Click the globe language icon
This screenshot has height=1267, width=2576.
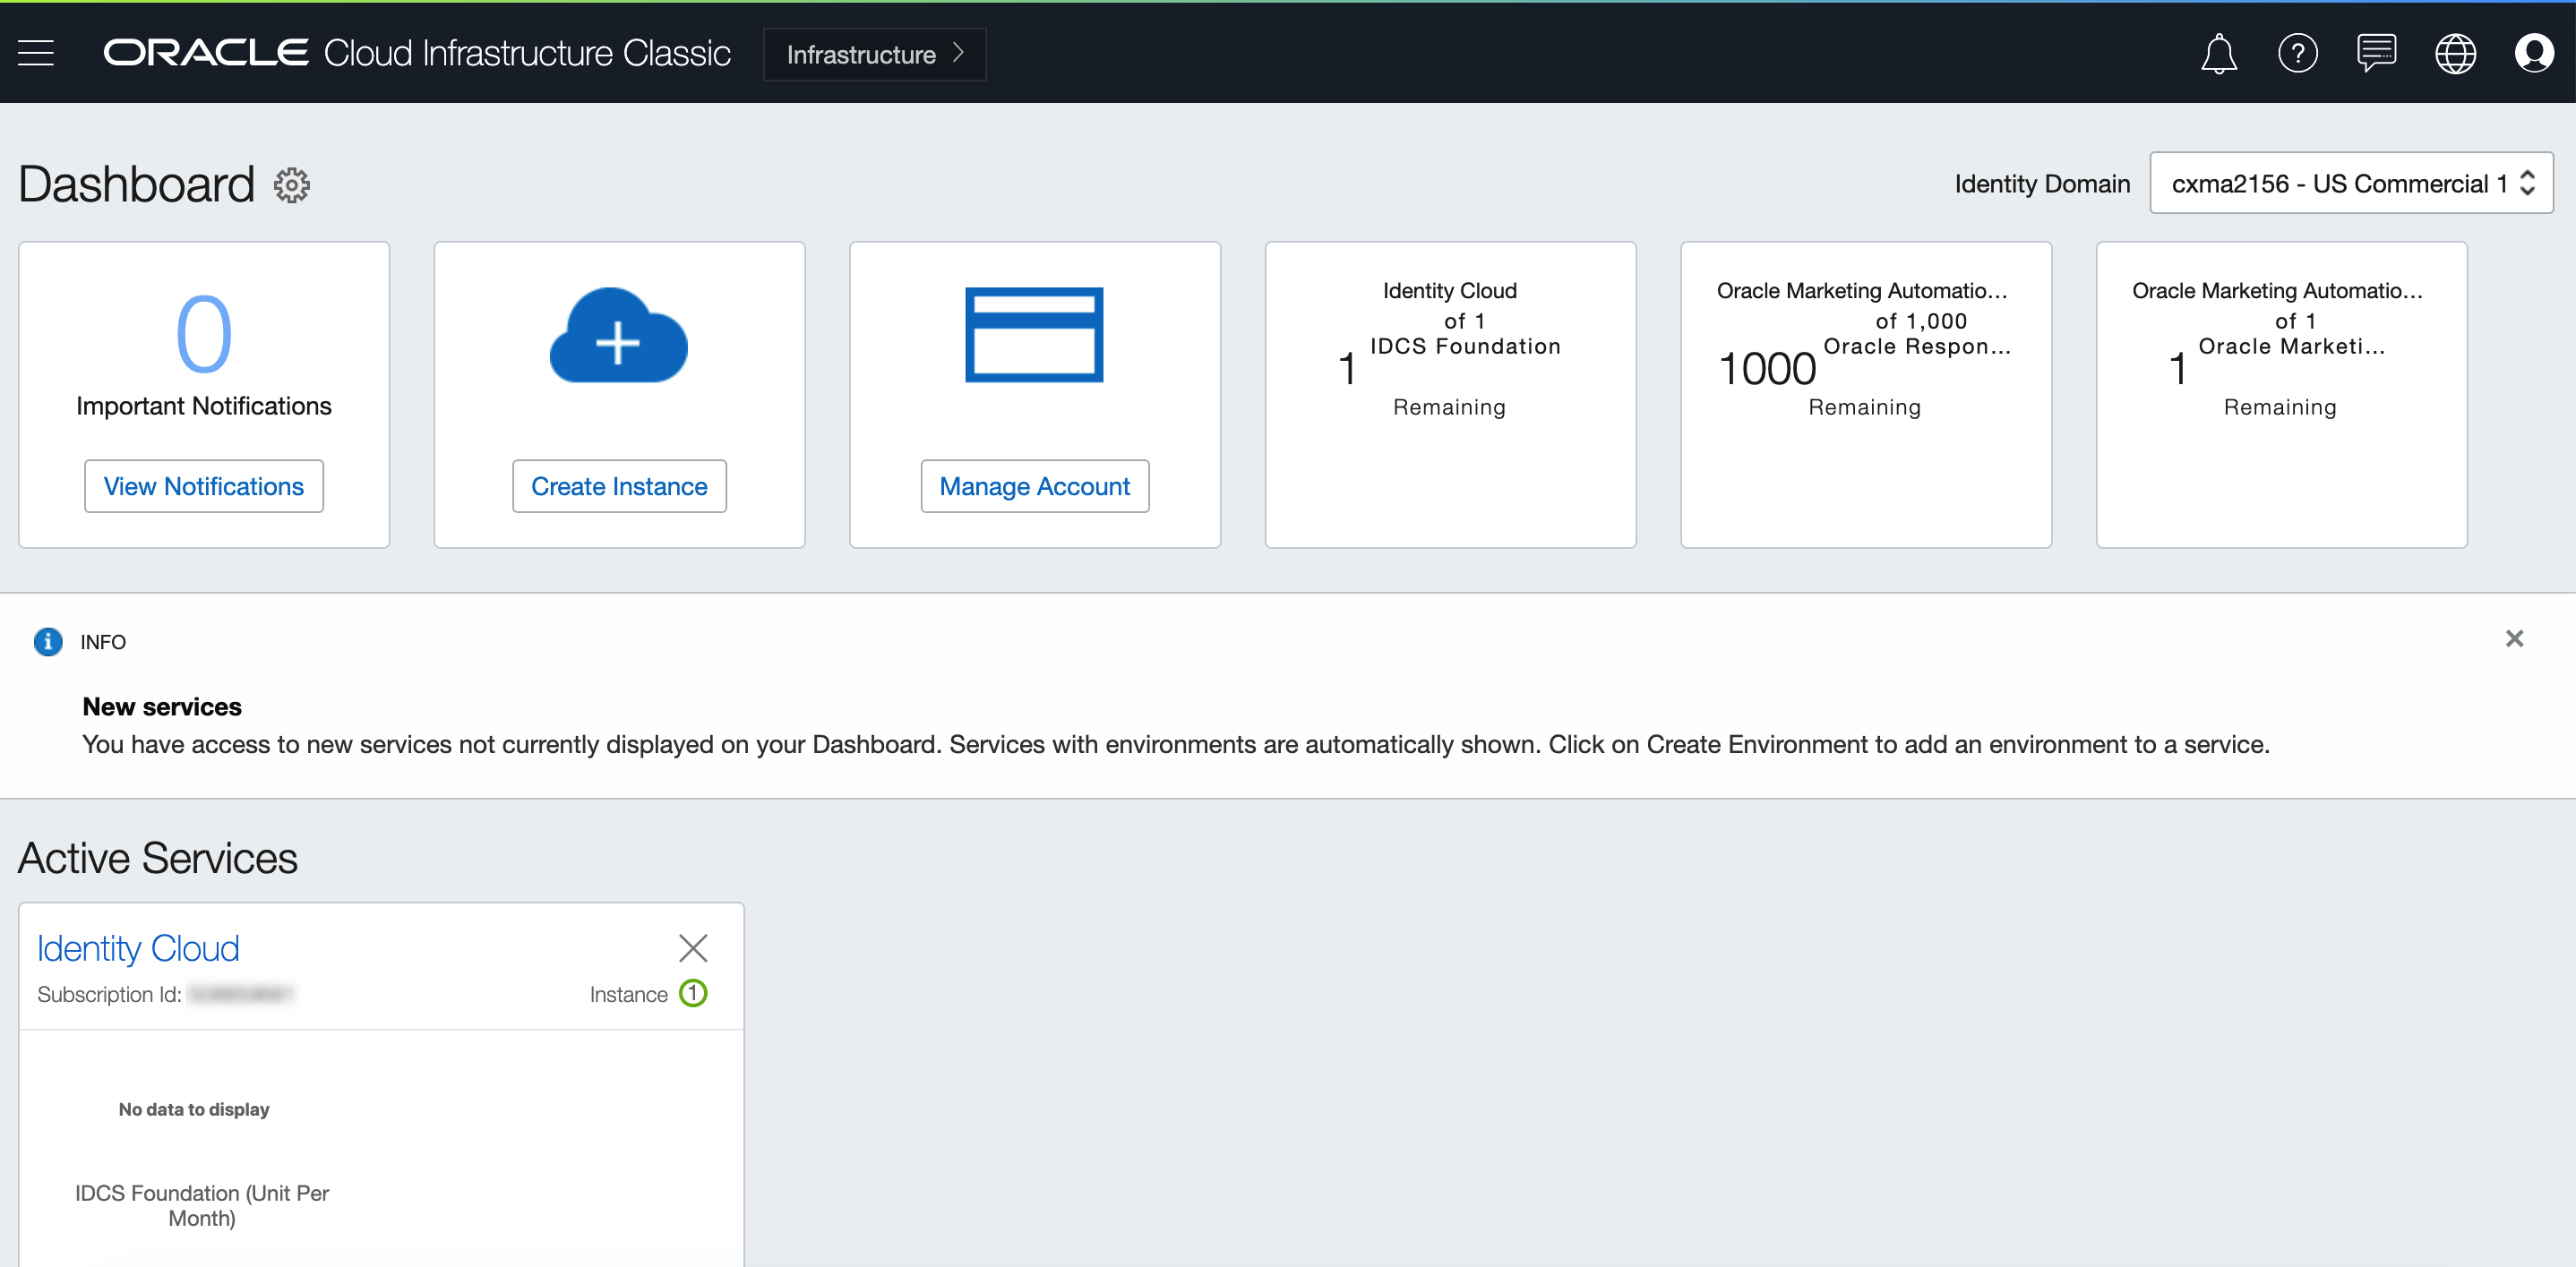2455,53
